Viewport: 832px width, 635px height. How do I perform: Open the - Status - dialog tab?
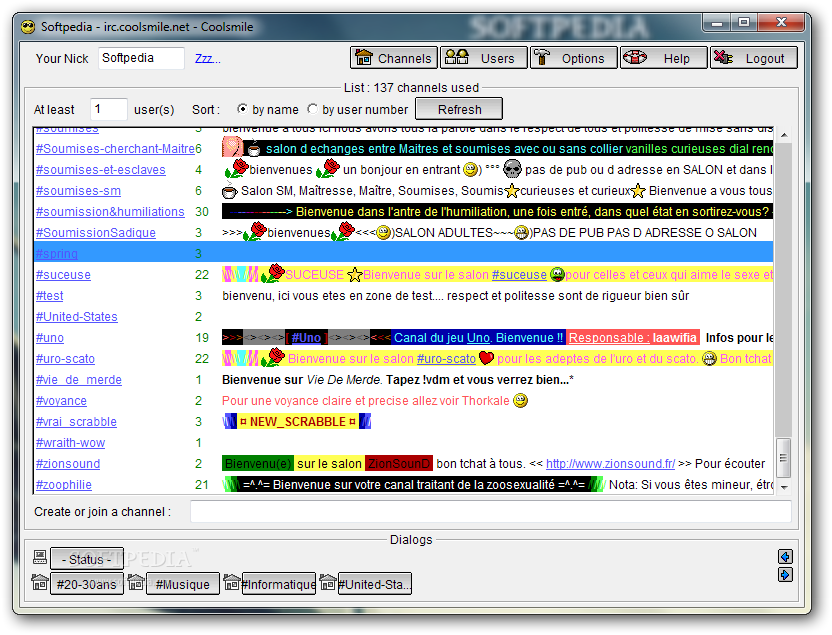[x=86, y=559]
